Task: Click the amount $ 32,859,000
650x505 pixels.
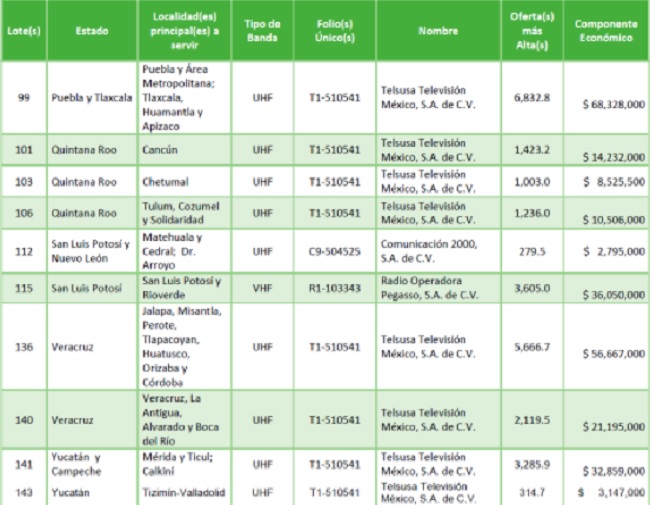Action: [614, 471]
